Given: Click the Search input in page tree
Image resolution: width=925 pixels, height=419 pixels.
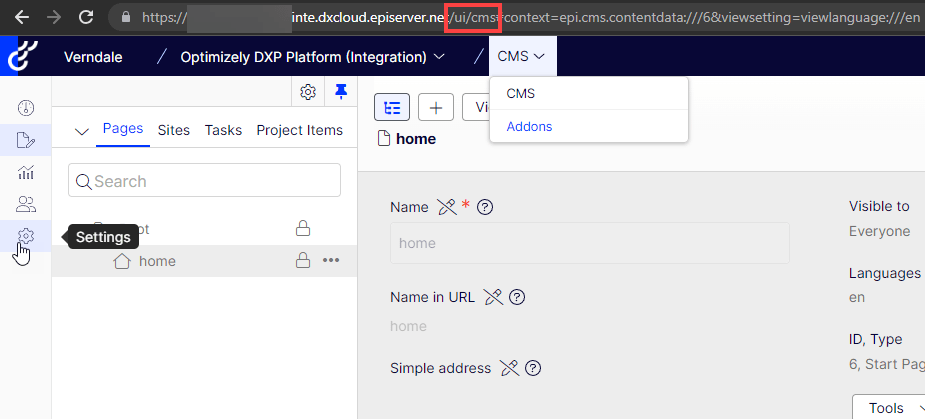Looking at the screenshot, I should 204,180.
